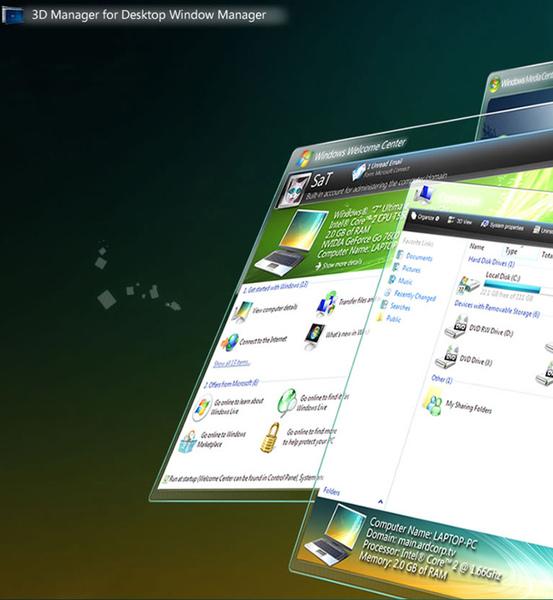Click the 'Windows Welcome Center' title text
Screen dimensions: 553x600
[360, 150]
